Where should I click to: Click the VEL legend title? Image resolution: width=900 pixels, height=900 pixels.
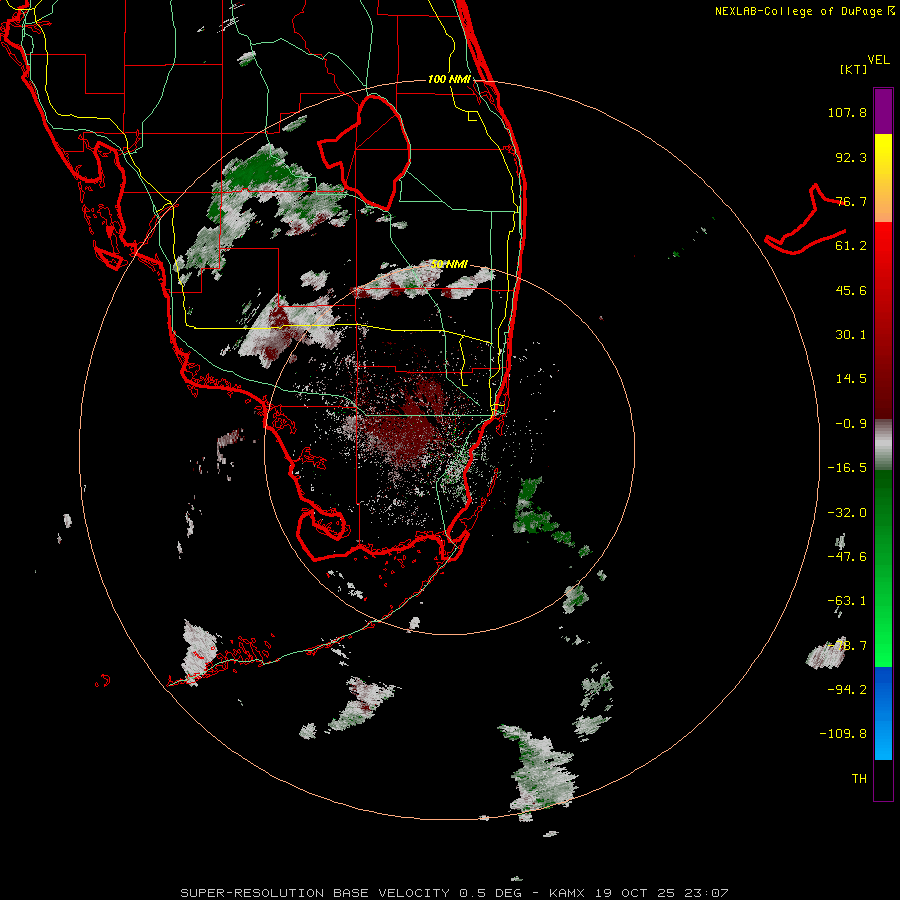point(878,60)
